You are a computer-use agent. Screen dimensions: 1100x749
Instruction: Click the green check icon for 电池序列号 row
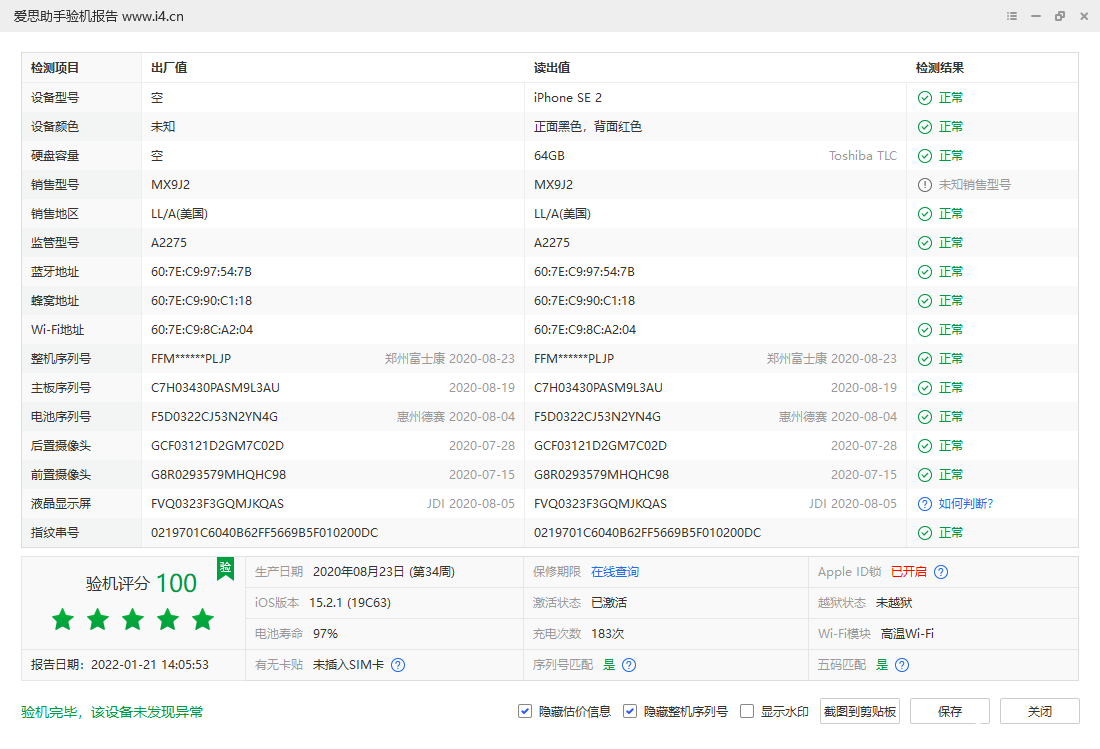click(925, 417)
